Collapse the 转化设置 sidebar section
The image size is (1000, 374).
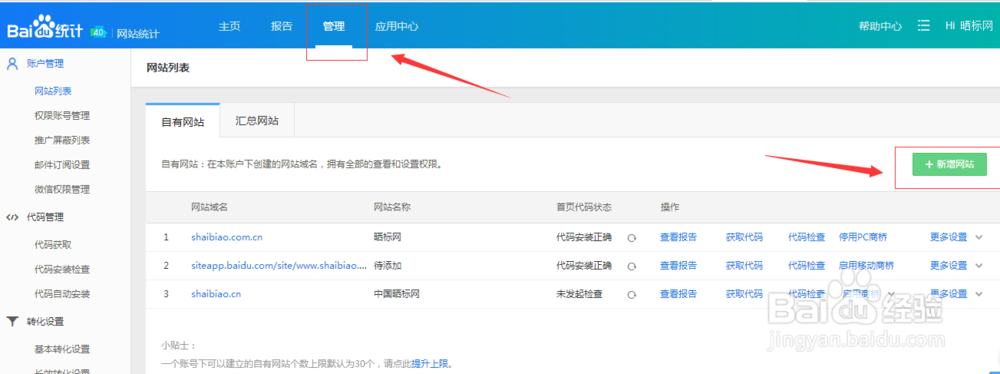45,321
